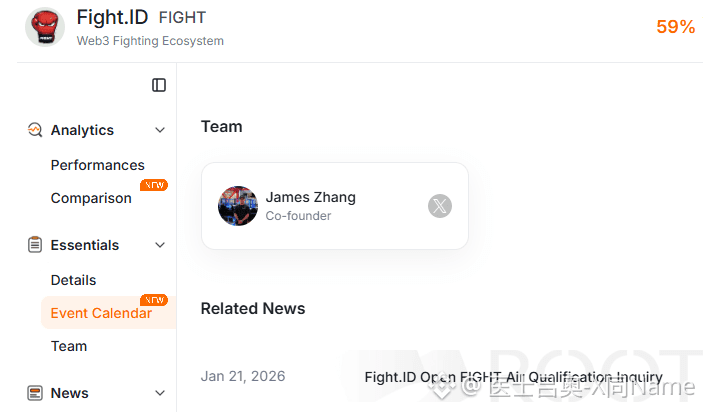703x412 pixels.
Task: Click the NEW badge on Event Calendar
Action: point(154,300)
